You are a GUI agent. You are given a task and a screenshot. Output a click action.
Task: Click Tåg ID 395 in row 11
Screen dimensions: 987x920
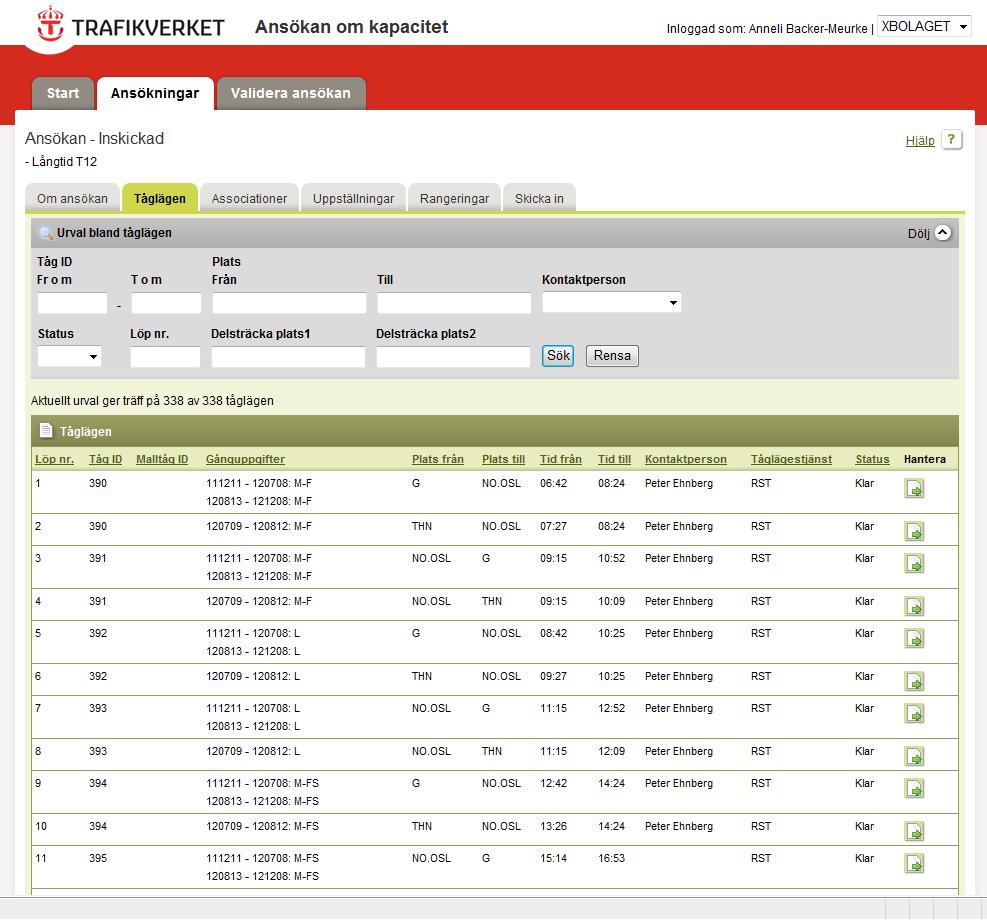(x=98, y=858)
